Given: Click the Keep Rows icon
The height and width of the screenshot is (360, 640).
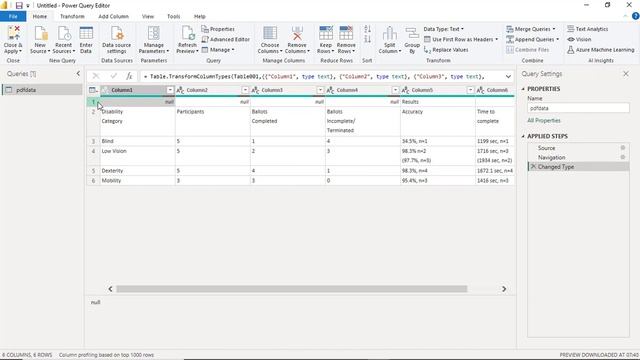Looking at the screenshot, I should pyautogui.click(x=326, y=33).
